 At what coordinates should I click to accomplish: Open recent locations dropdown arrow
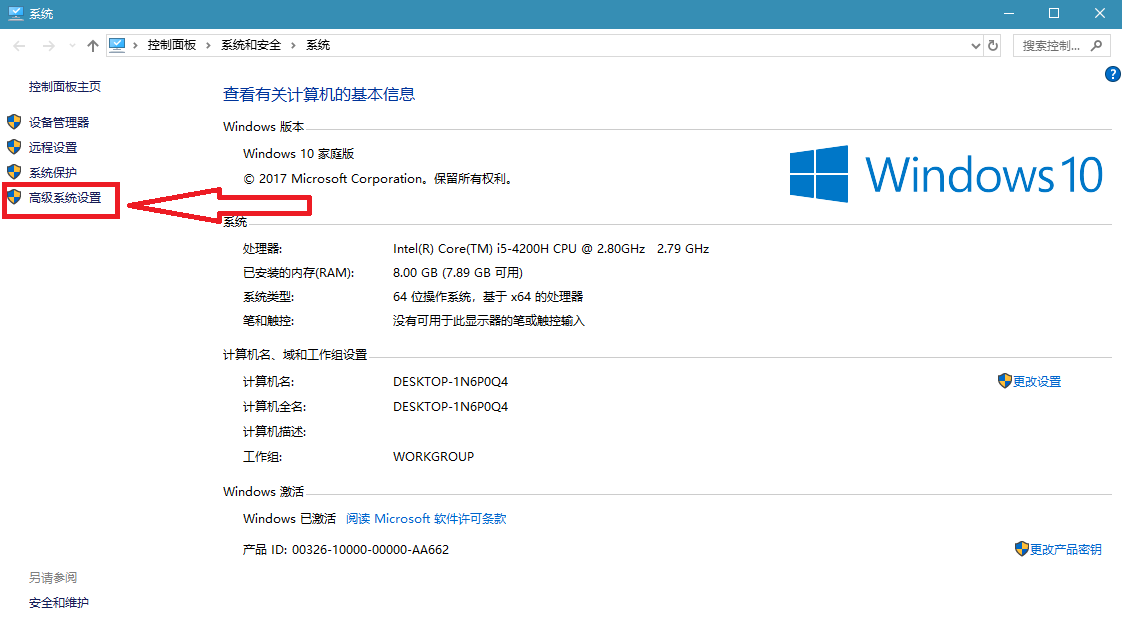pos(72,46)
